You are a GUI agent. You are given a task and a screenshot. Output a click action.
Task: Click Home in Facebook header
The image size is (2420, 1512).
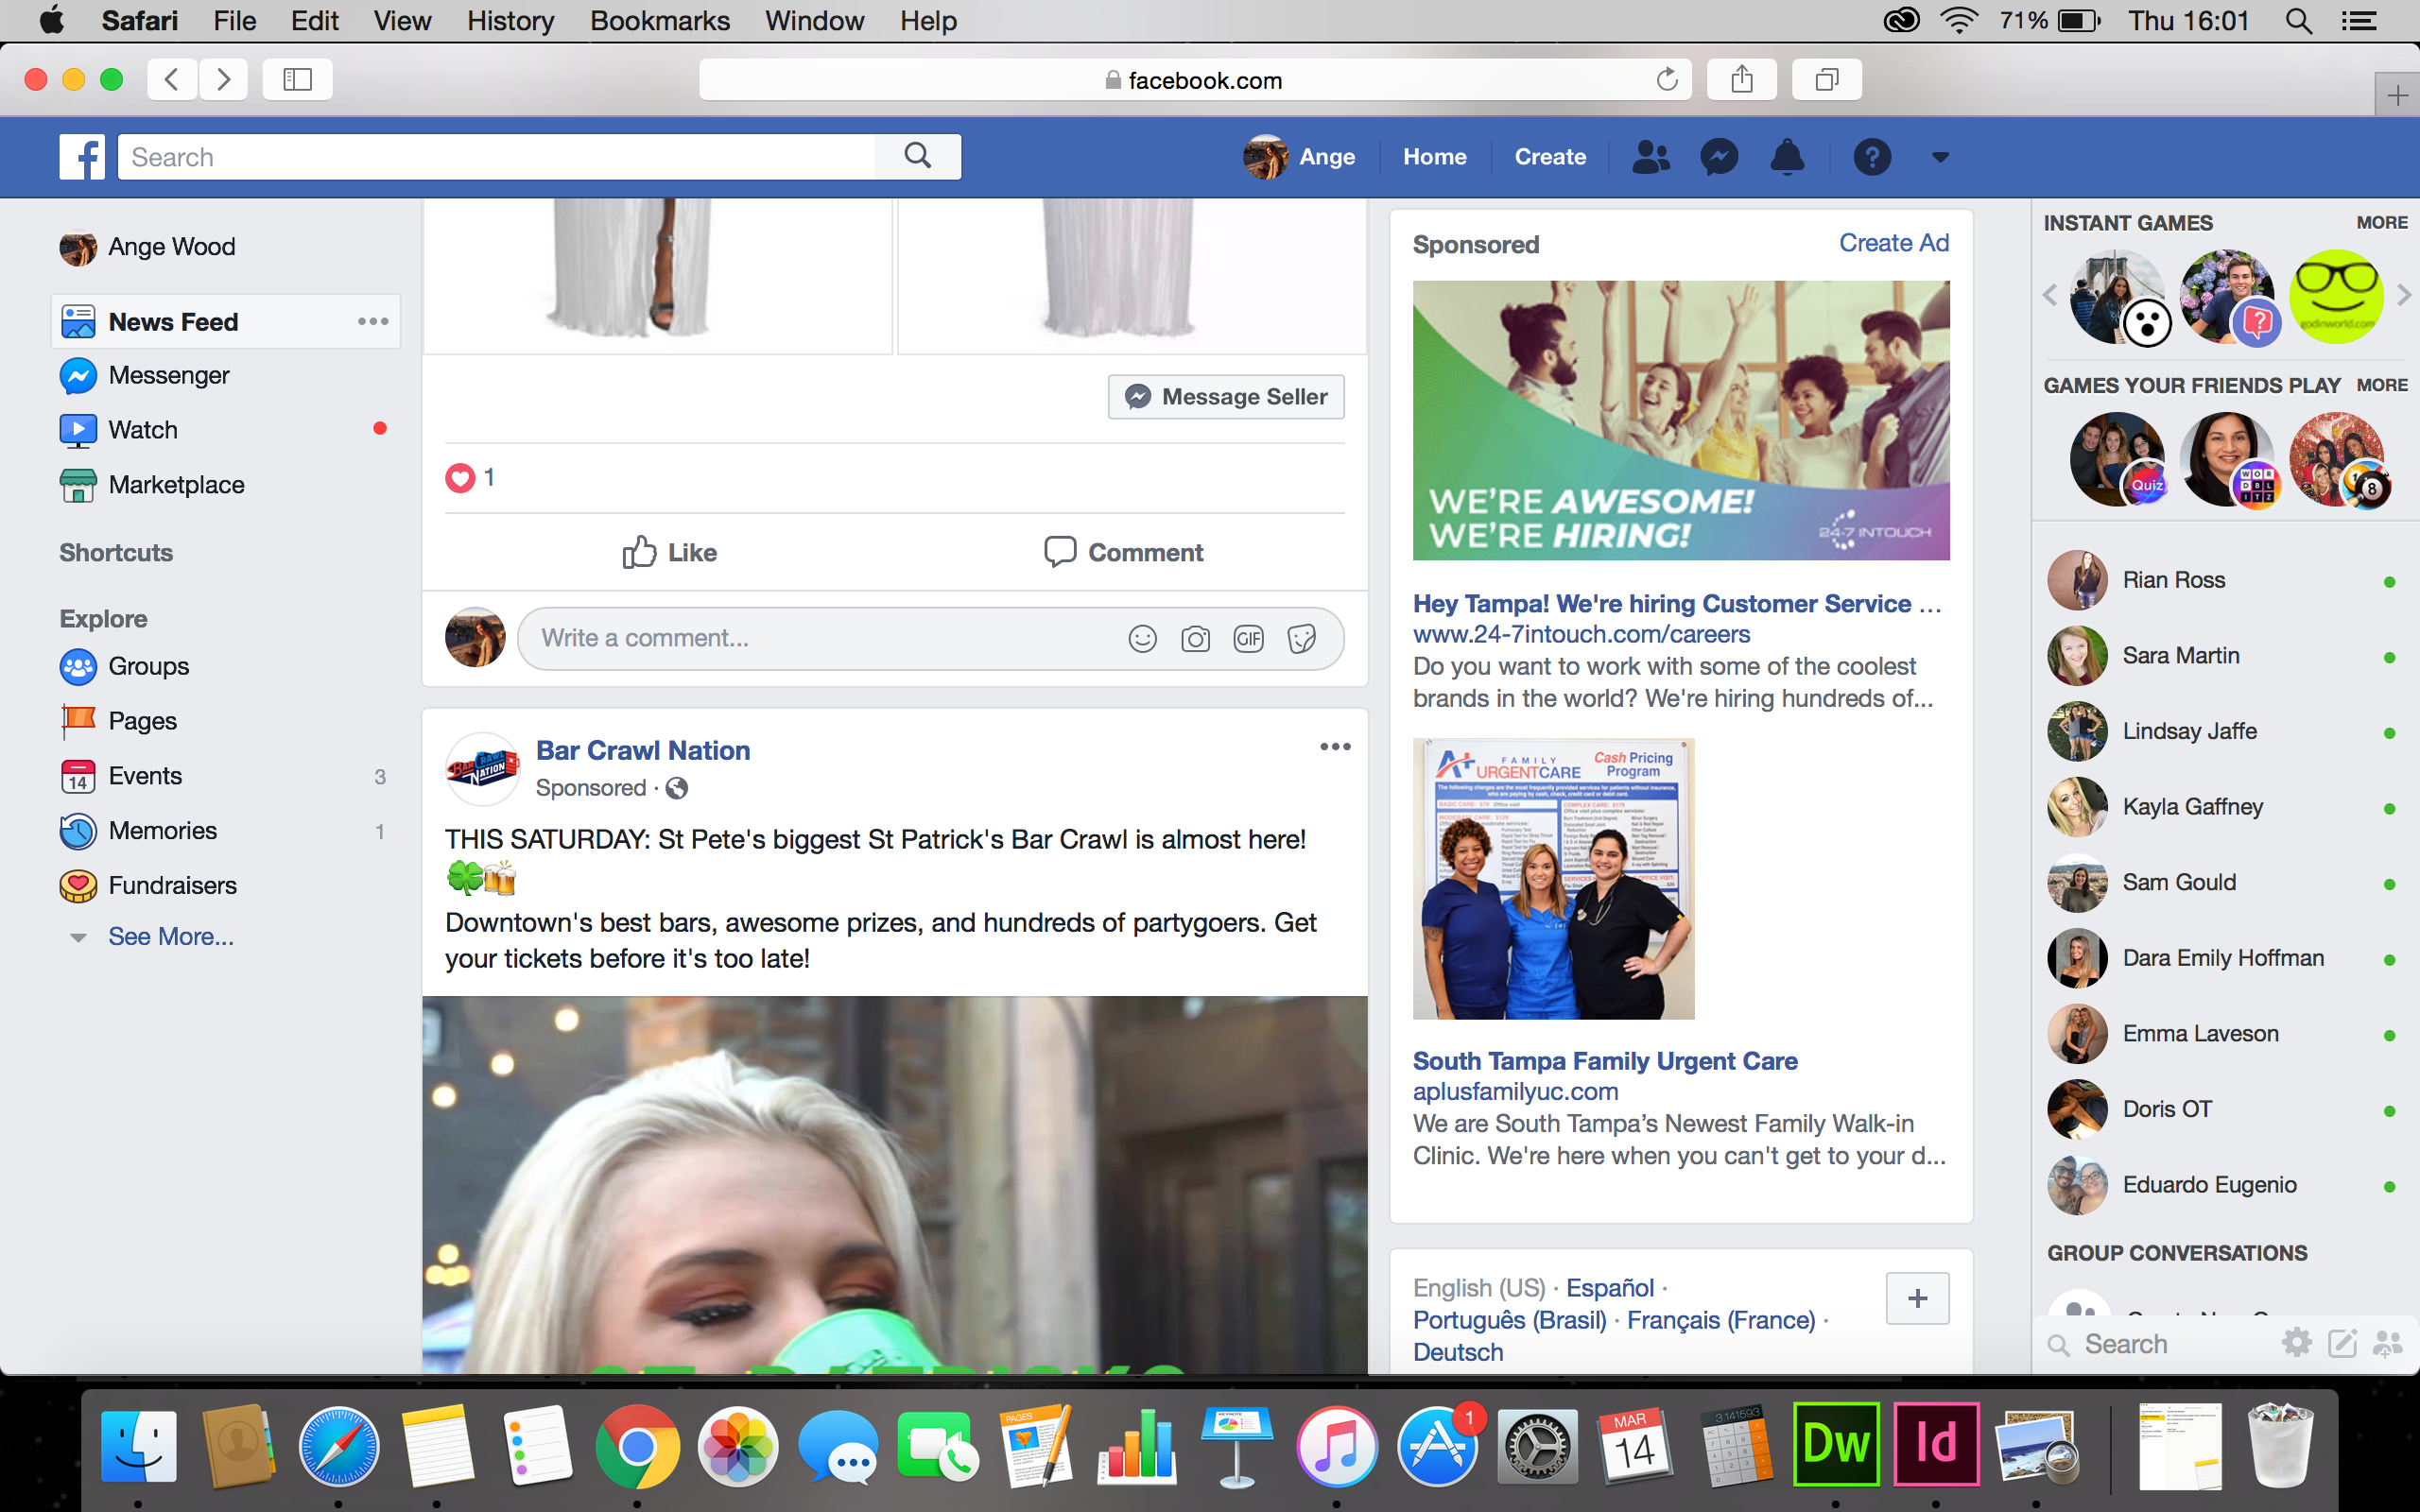pyautogui.click(x=1434, y=157)
